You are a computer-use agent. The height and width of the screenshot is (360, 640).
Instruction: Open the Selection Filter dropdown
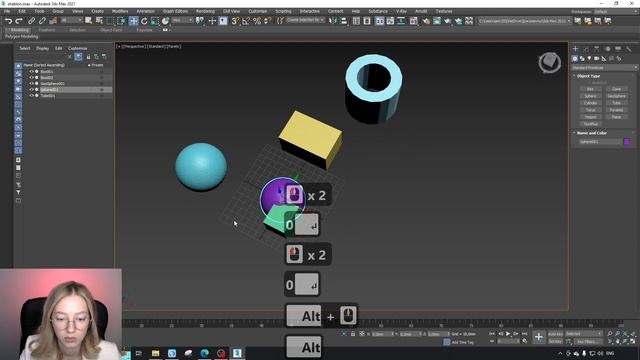pos(71,20)
